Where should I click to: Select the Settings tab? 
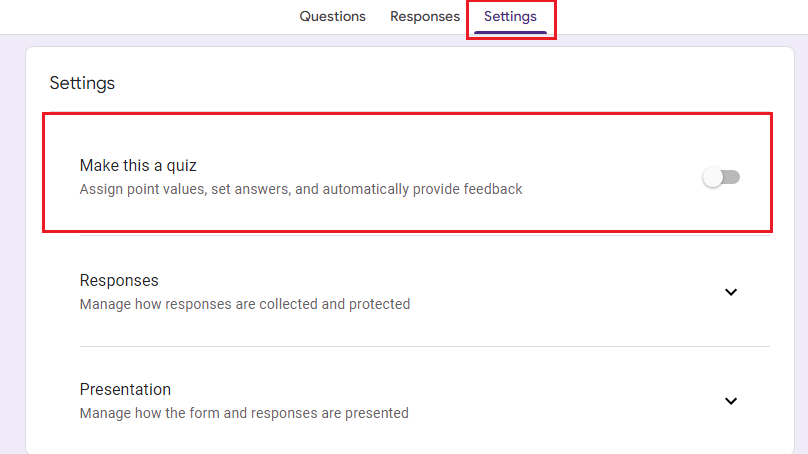coord(510,16)
